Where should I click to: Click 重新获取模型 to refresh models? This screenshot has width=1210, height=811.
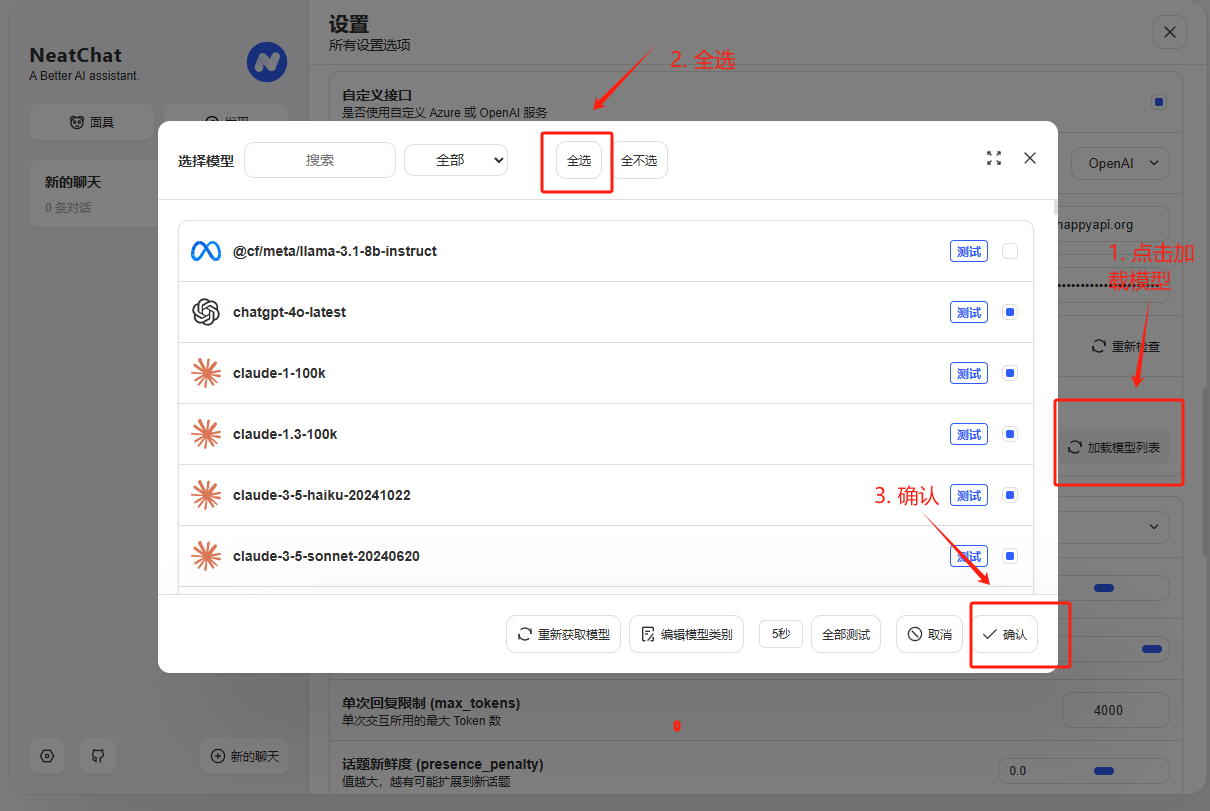pos(564,634)
